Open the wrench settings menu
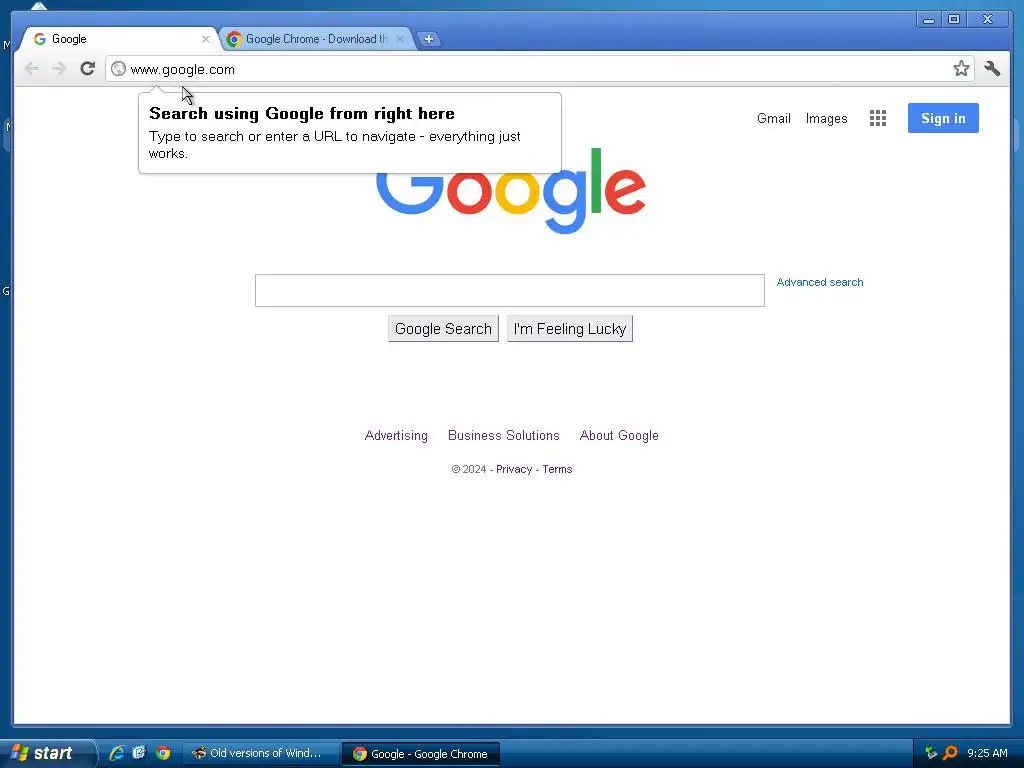The image size is (1024, 768). click(x=992, y=69)
